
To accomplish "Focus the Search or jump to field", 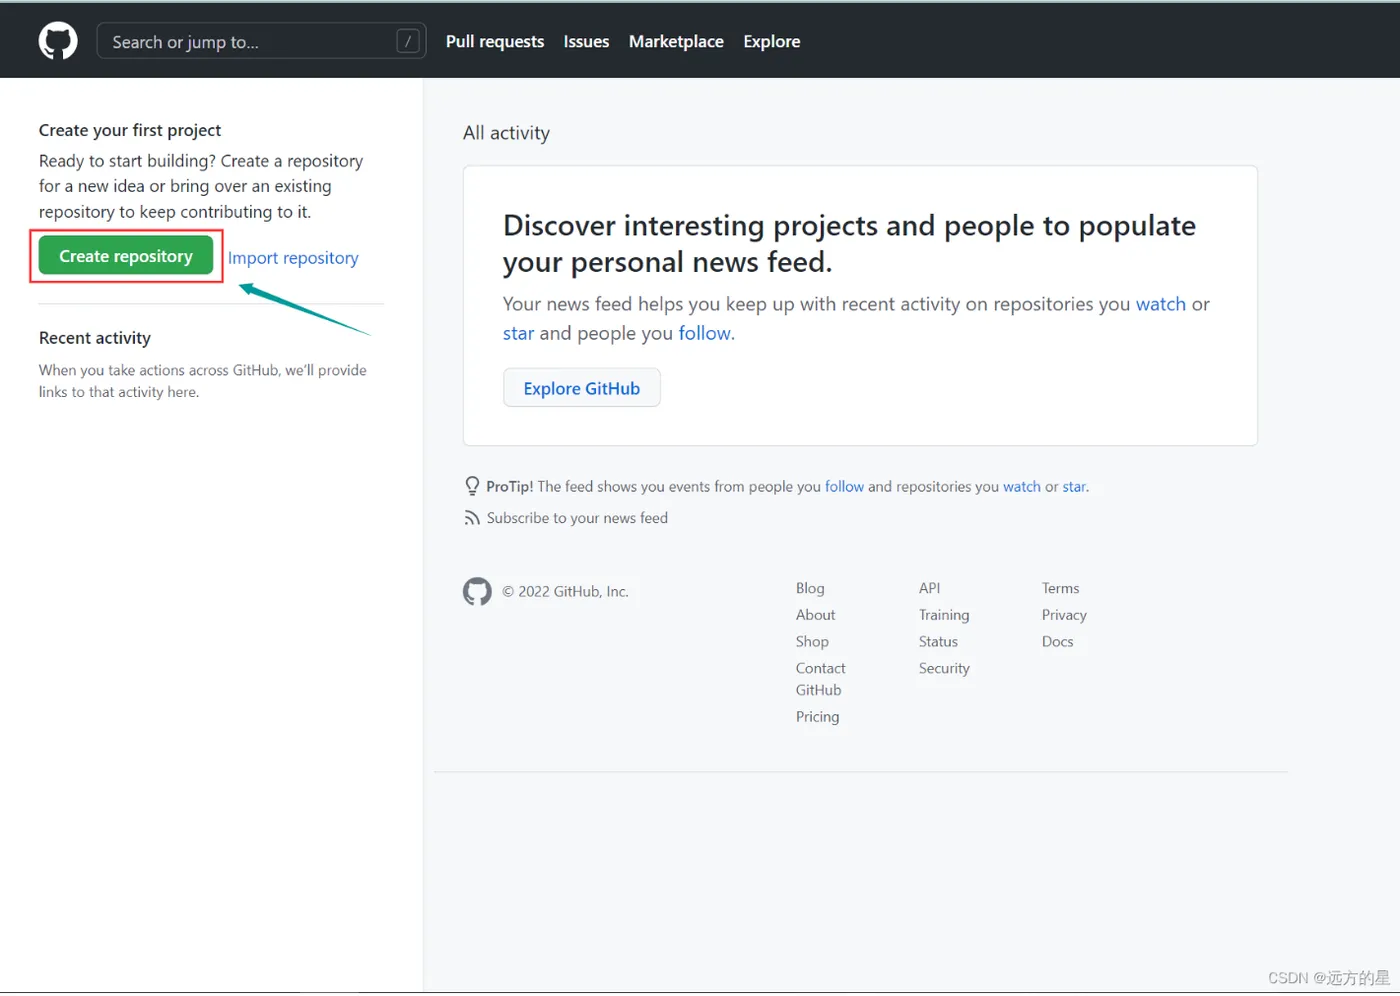I will tap(261, 41).
